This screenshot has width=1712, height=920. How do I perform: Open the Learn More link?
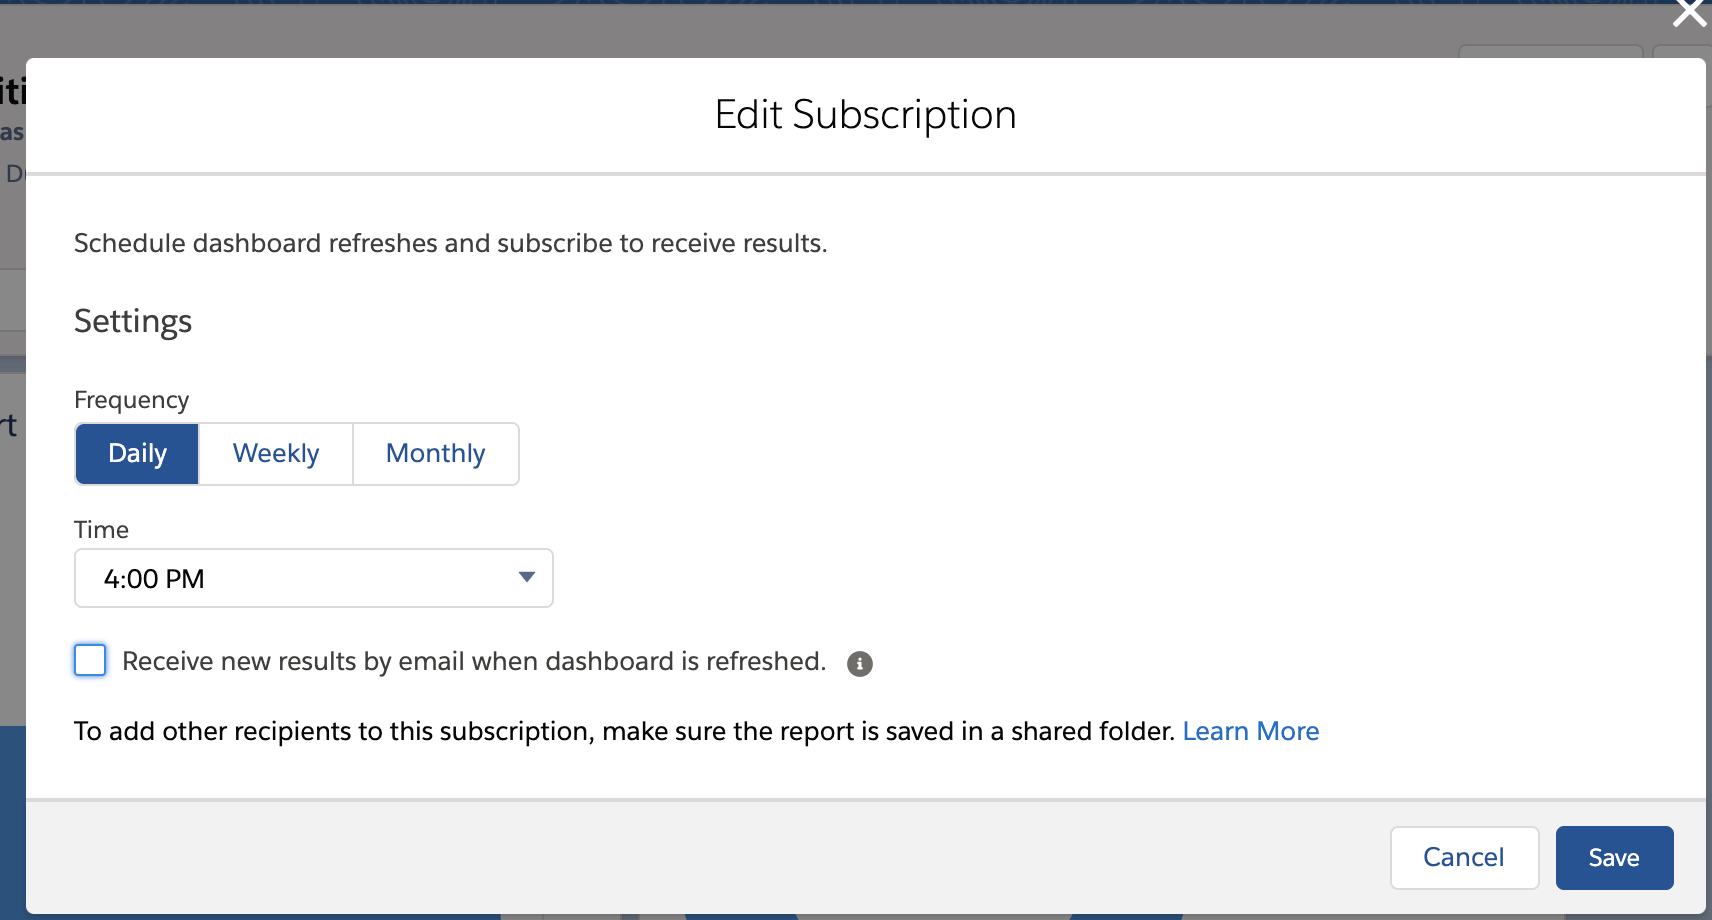(x=1250, y=732)
